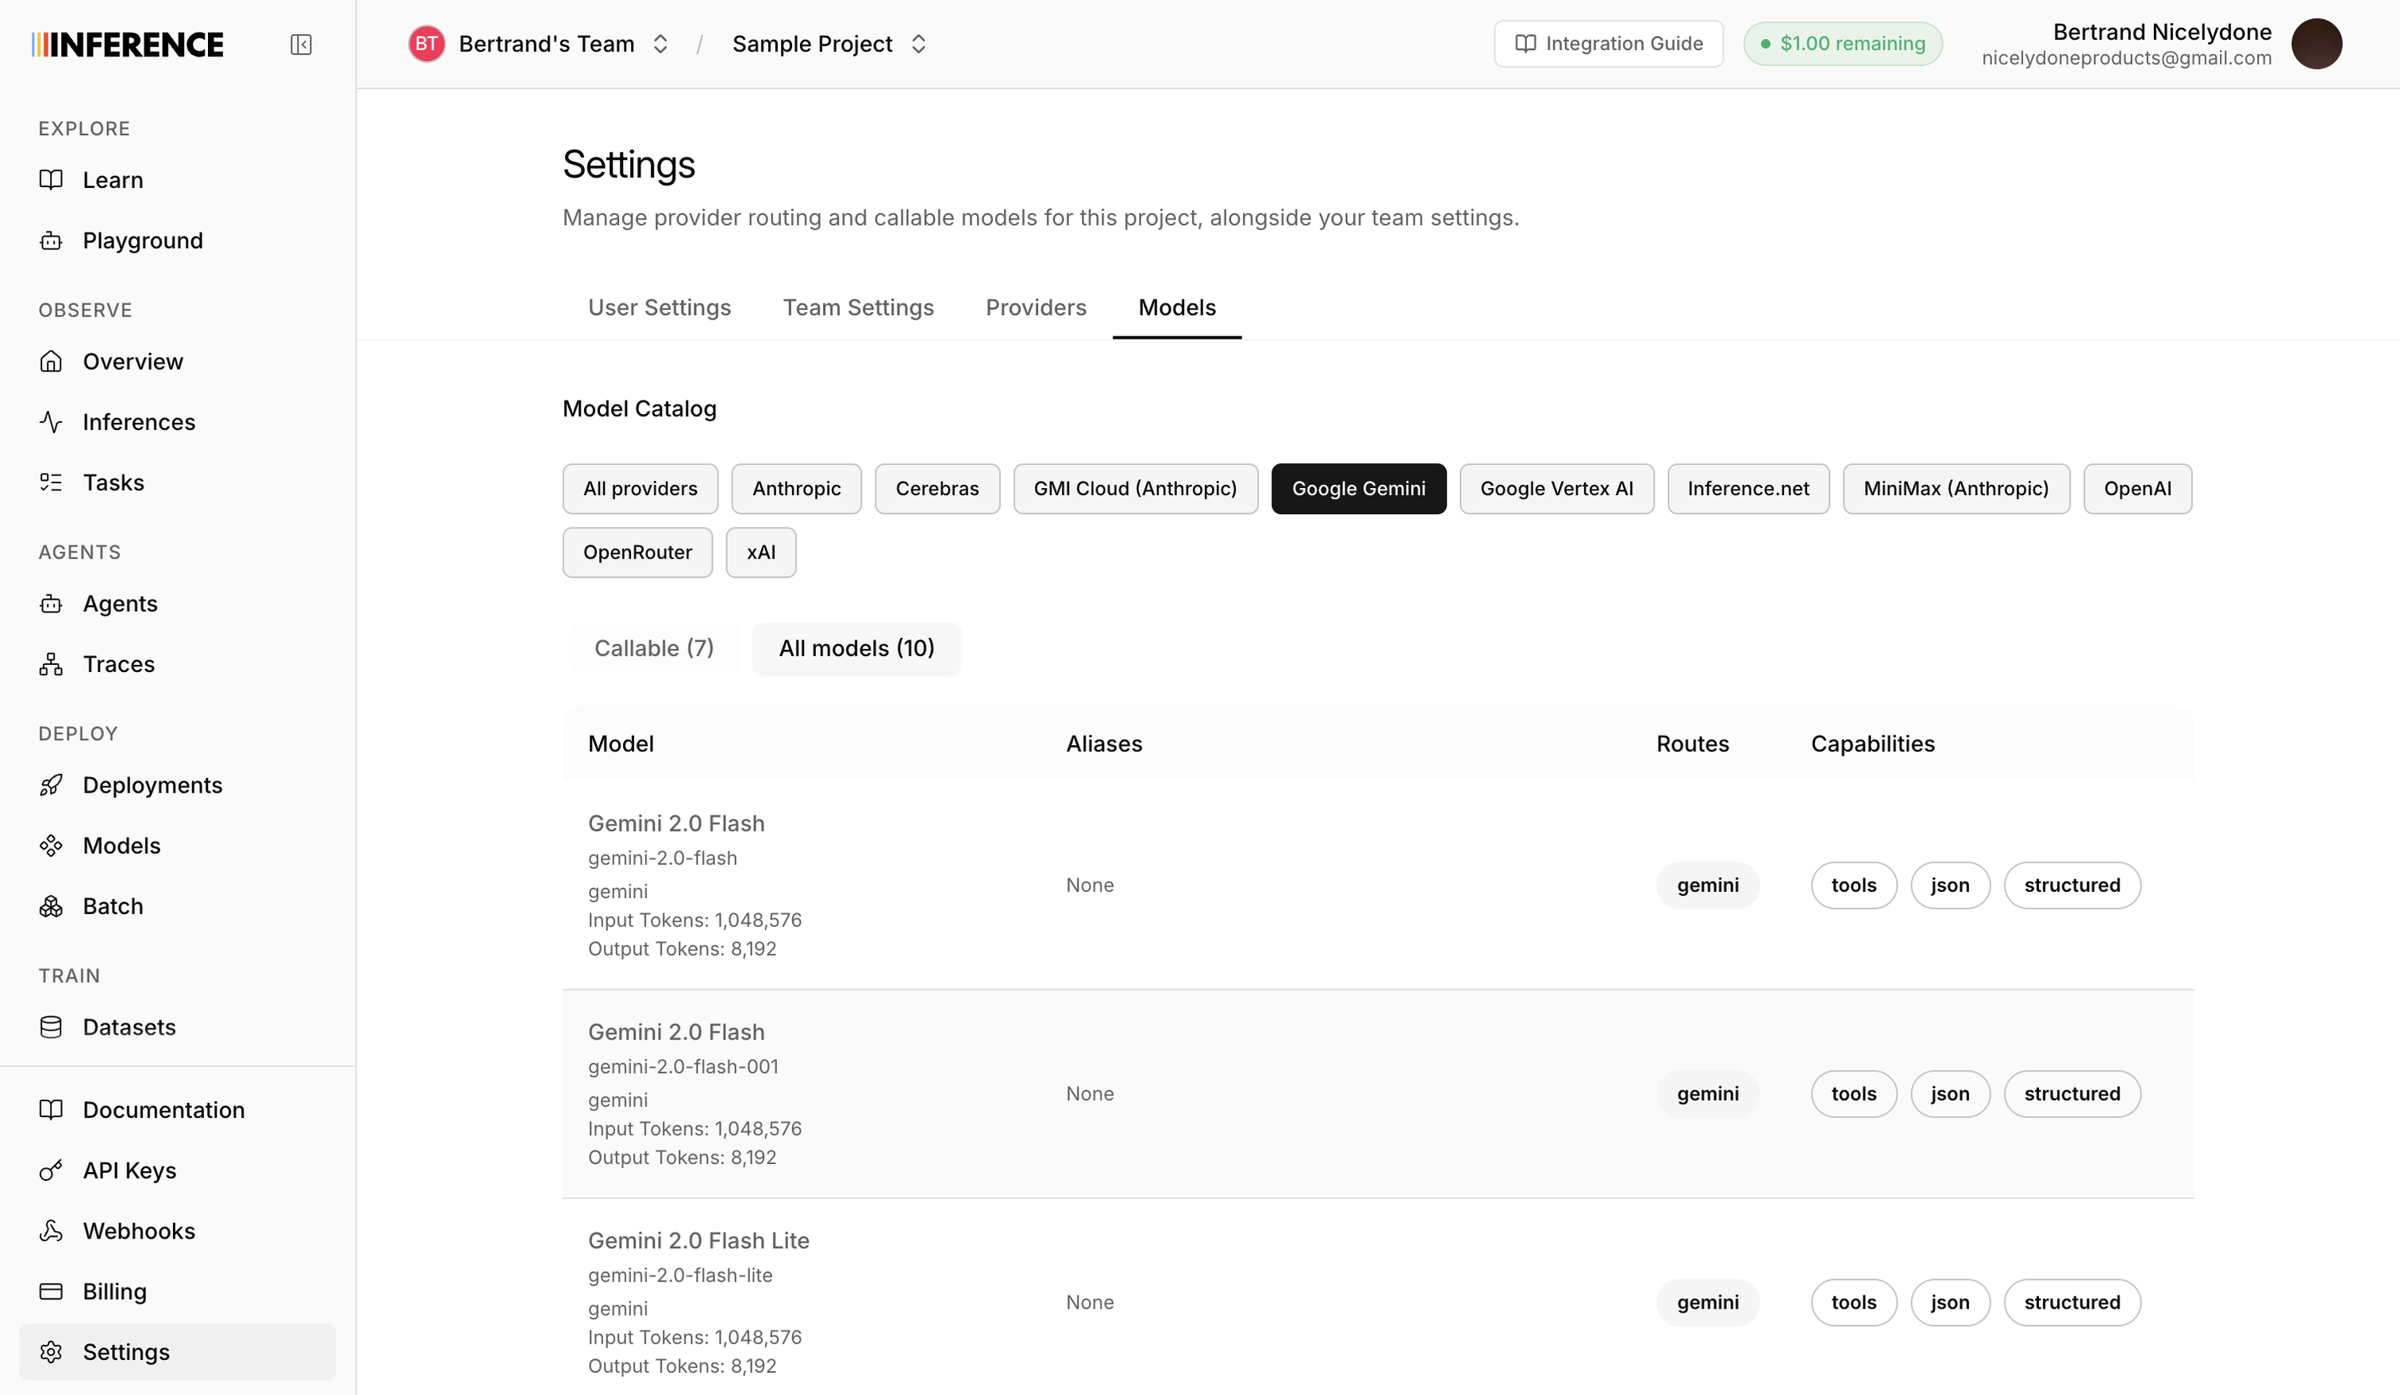
Task: Show Callable (7) models
Action: [x=654, y=648]
